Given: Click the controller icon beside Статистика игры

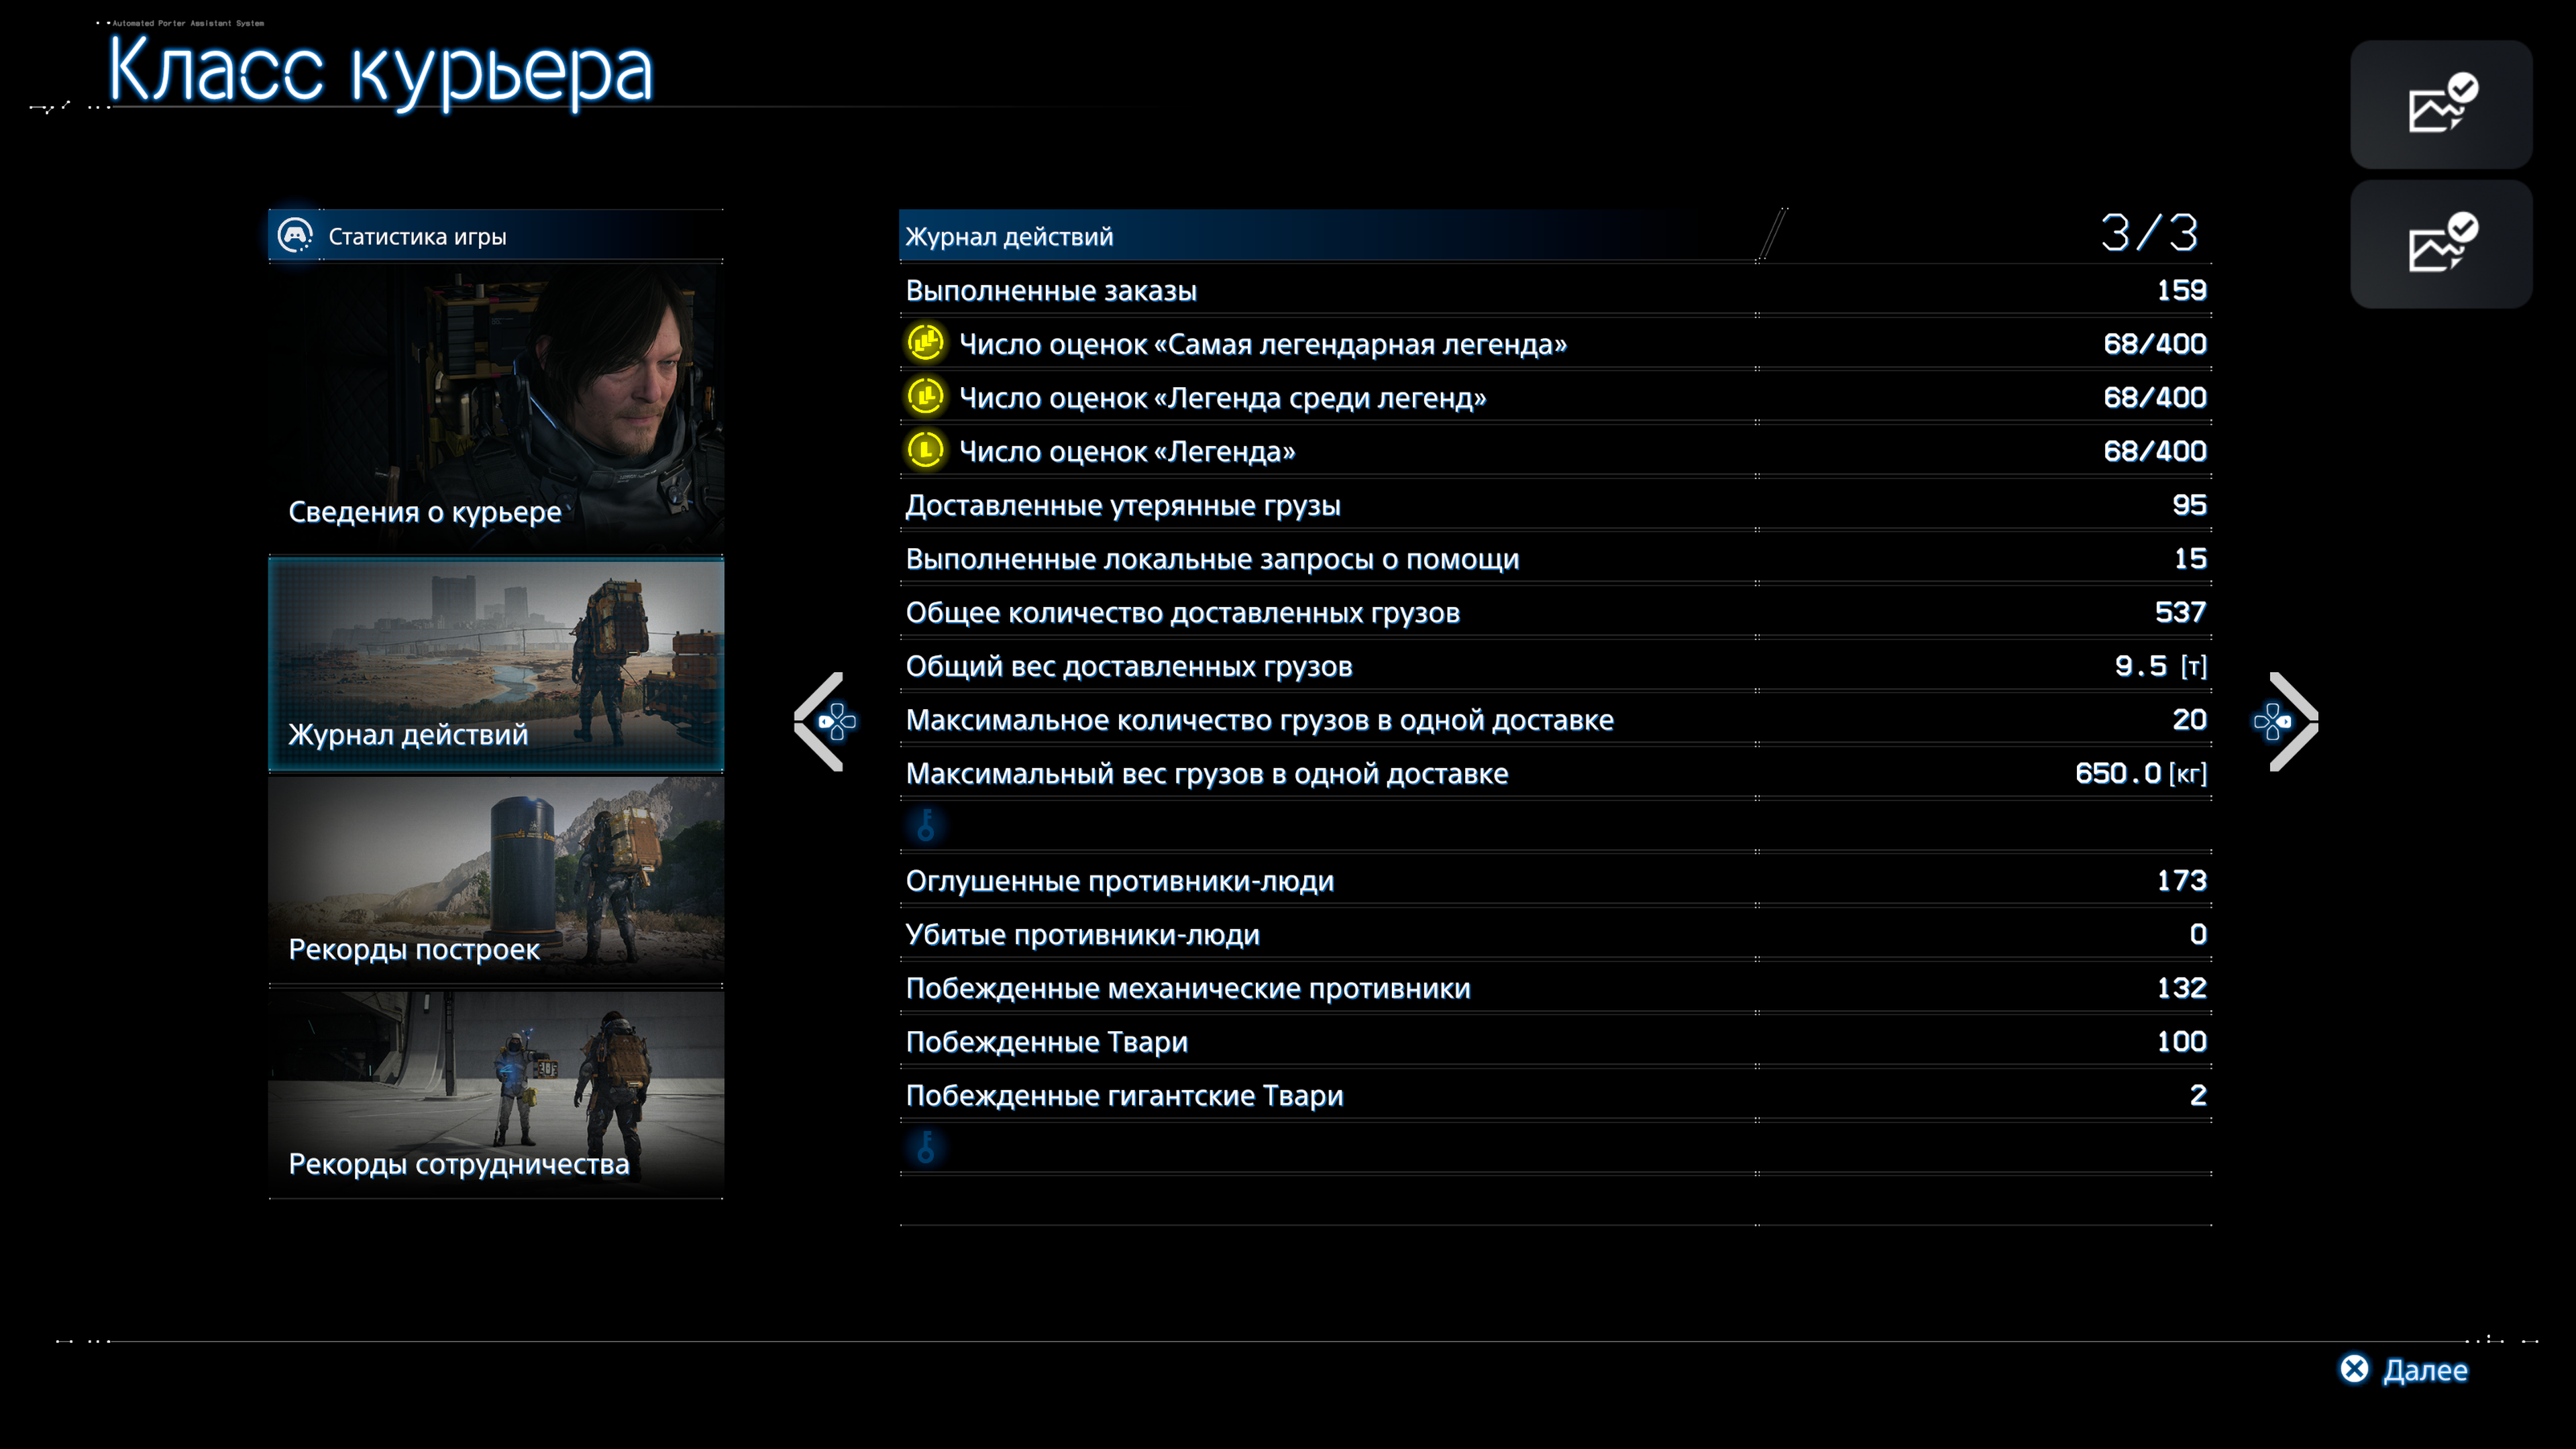Looking at the screenshot, I should (295, 236).
